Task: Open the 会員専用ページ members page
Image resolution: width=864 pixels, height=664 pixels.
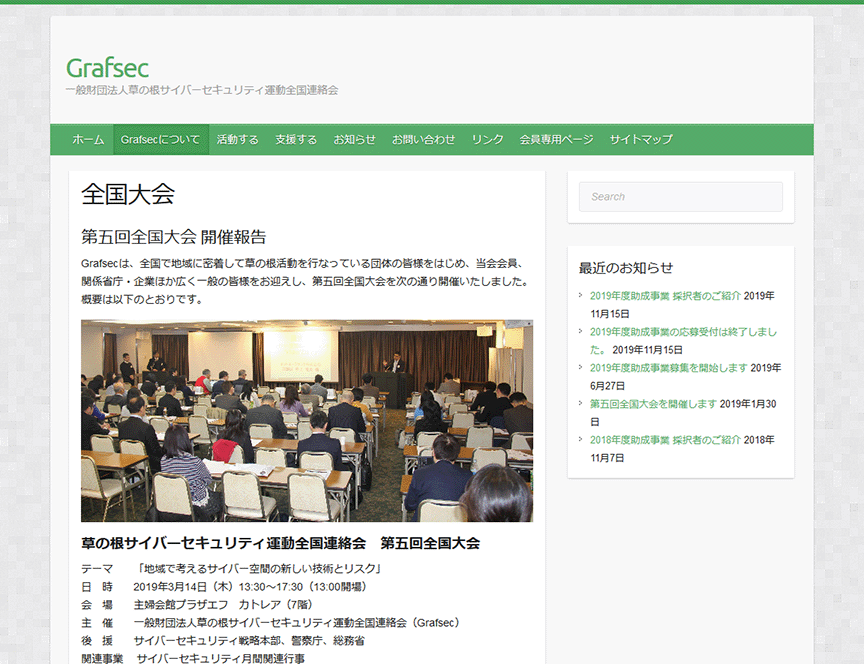Action: 556,140
